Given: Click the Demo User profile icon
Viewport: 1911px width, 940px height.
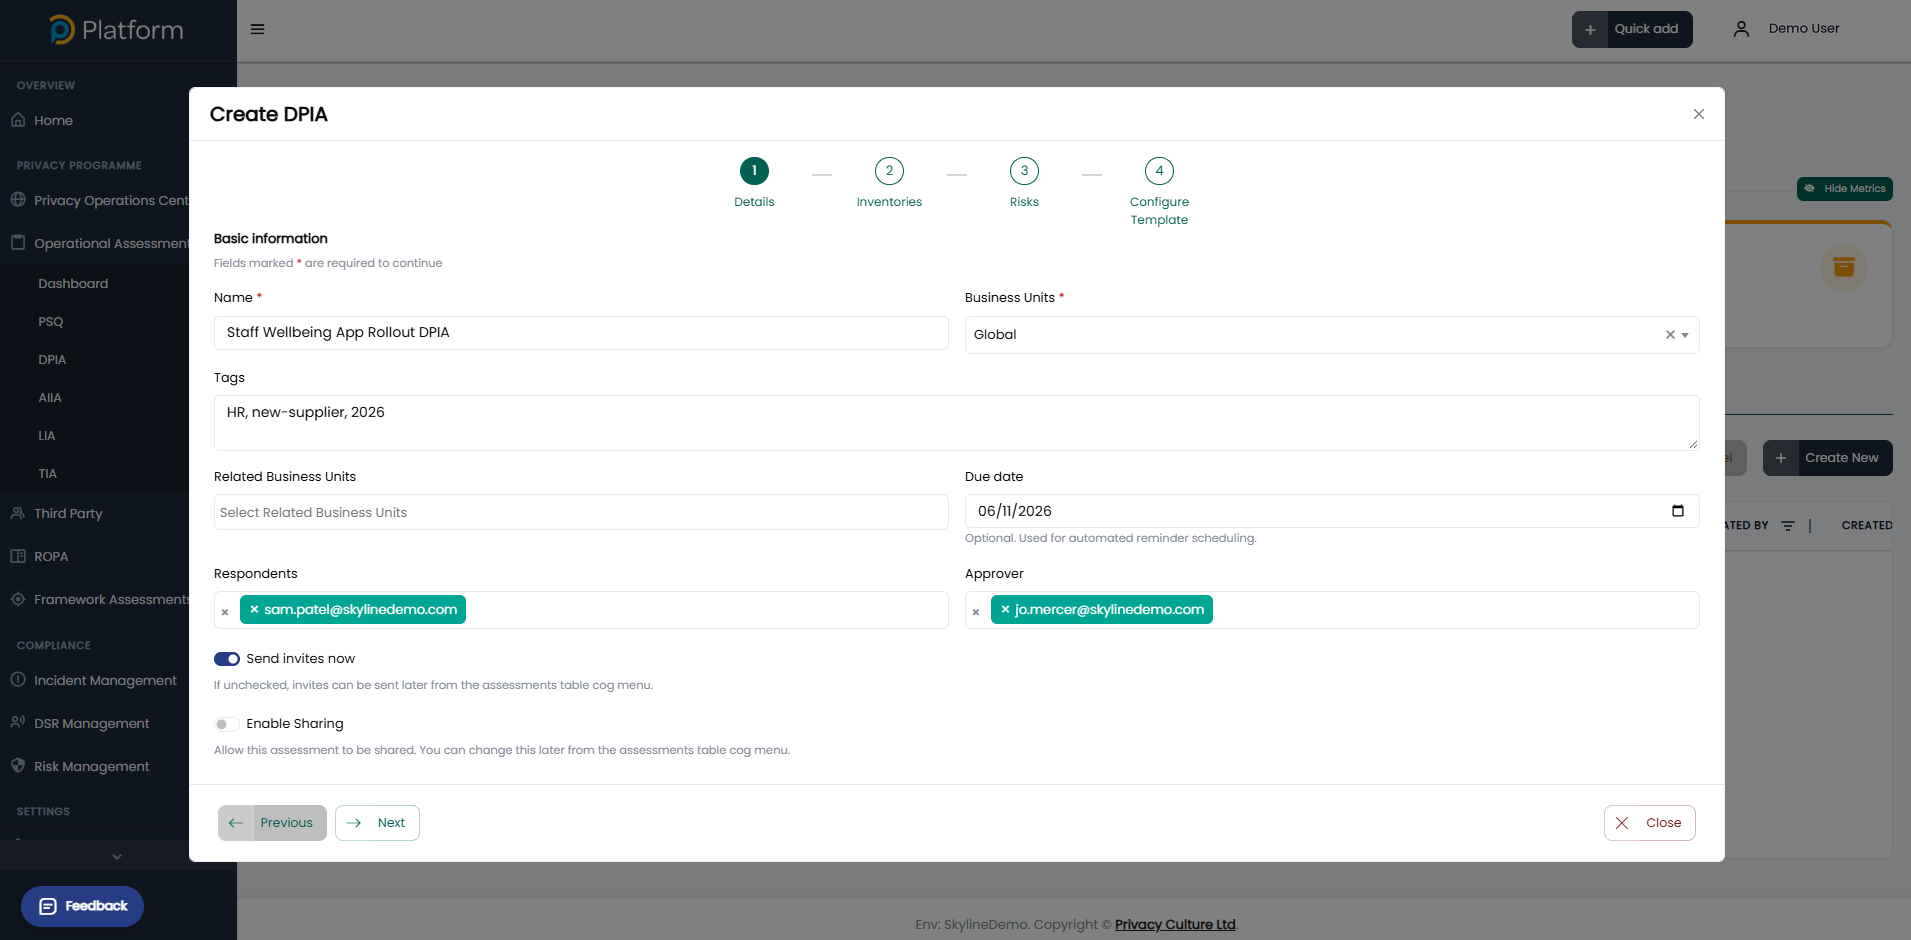Looking at the screenshot, I should click(x=1741, y=29).
